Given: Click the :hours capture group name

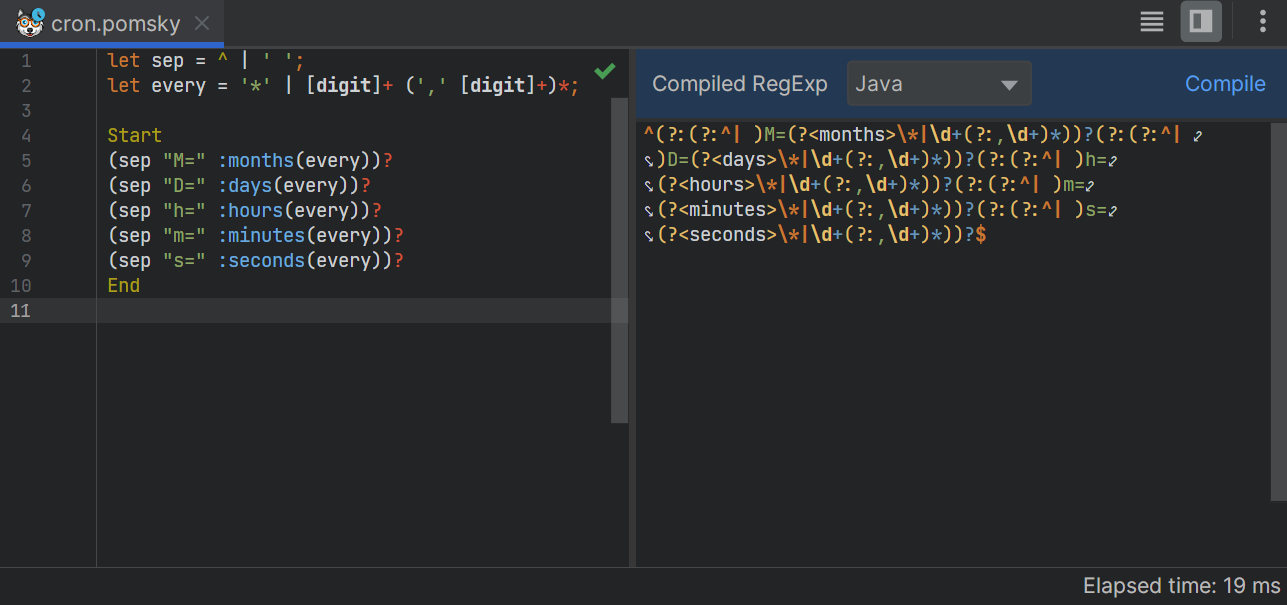Looking at the screenshot, I should click(250, 211).
